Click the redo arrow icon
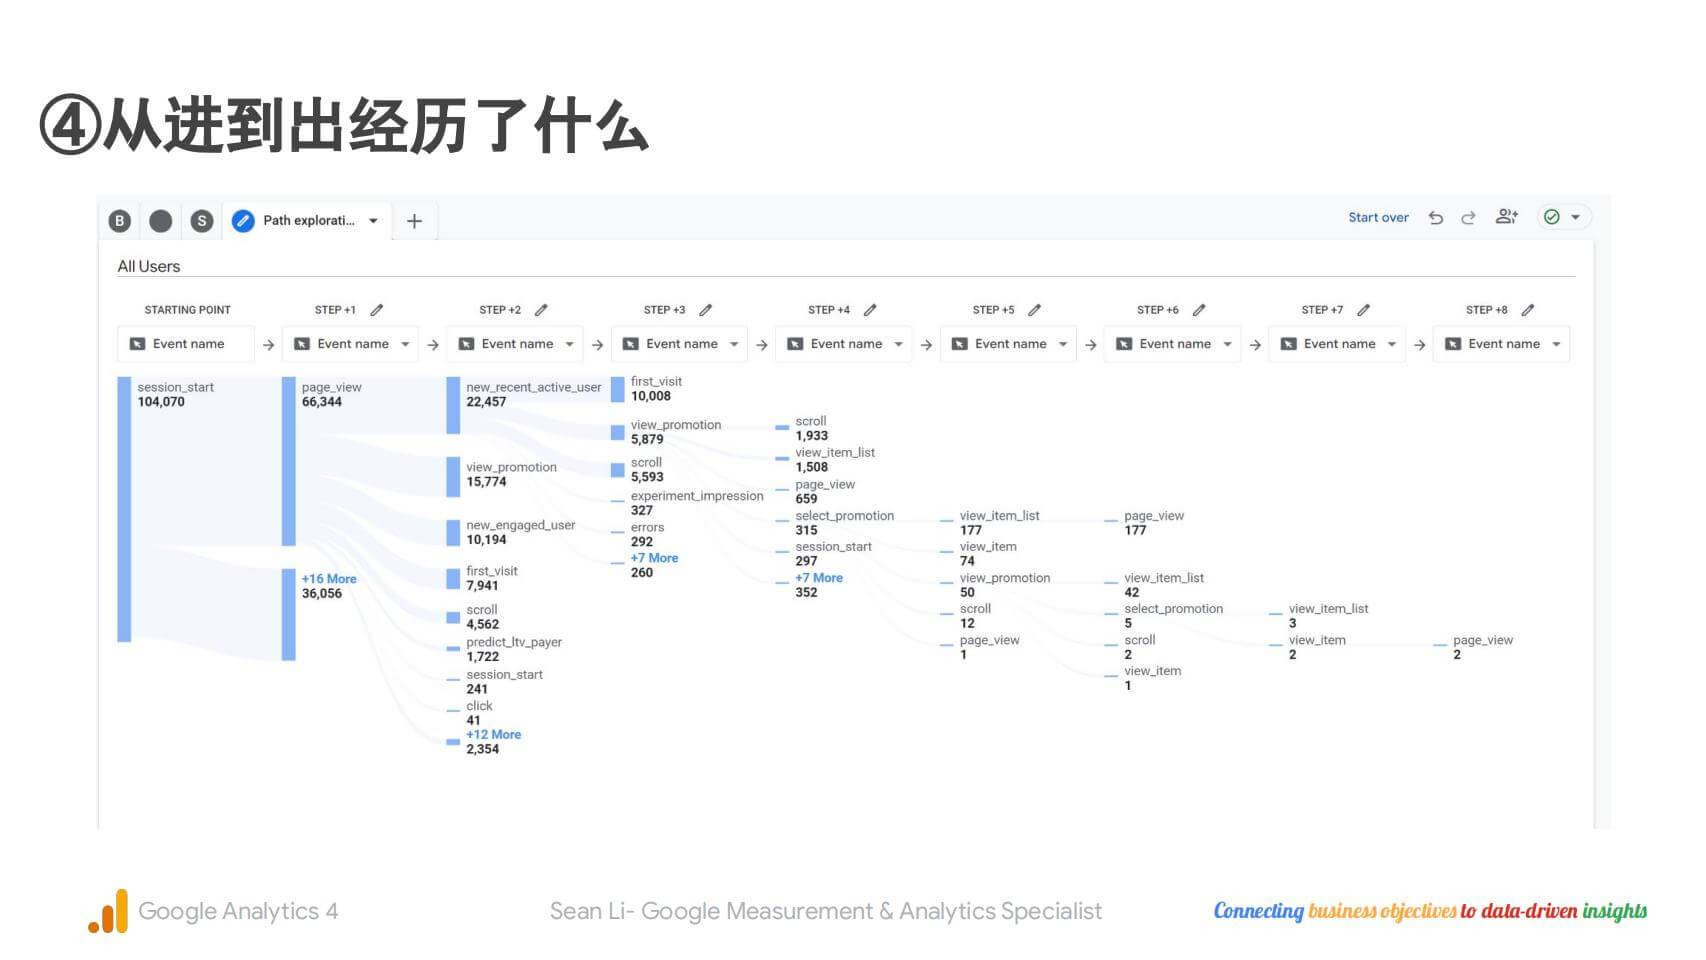Viewport: 1706px width, 960px height. tap(1468, 218)
